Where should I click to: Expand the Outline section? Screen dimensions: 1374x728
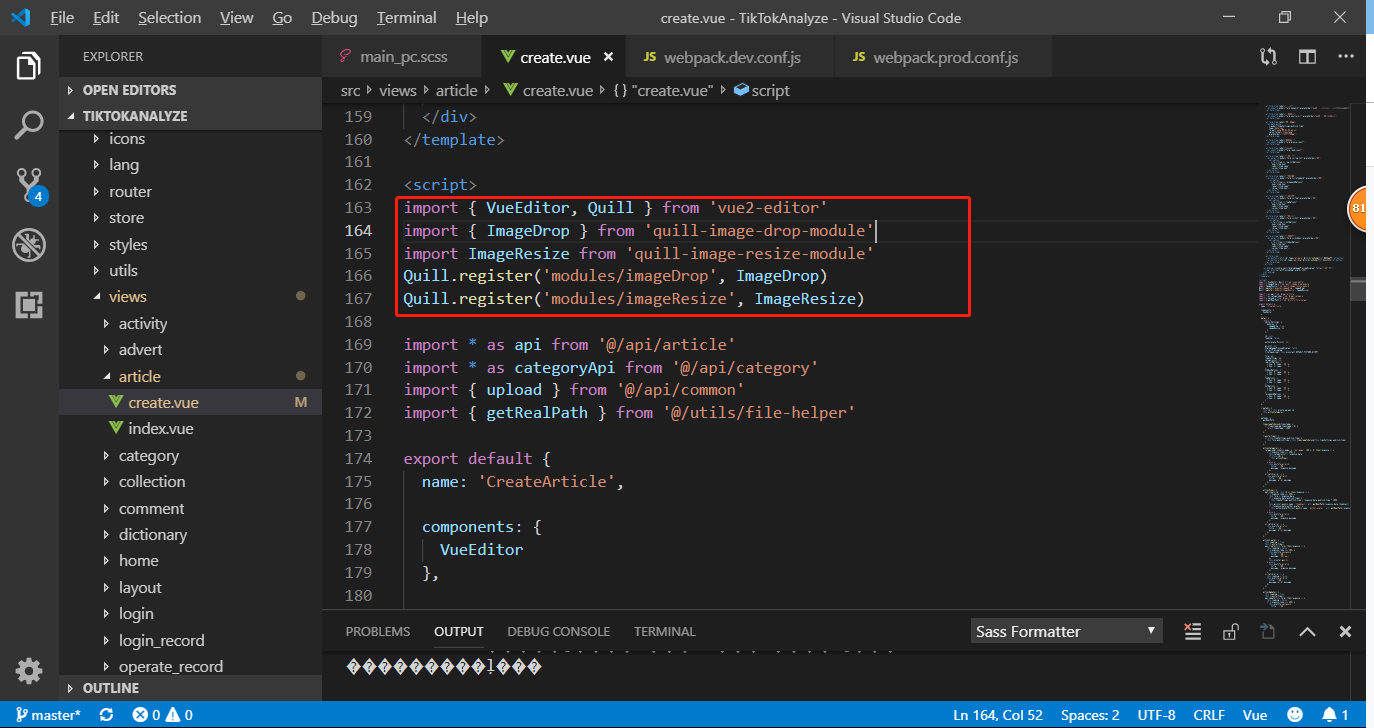[x=190, y=688]
